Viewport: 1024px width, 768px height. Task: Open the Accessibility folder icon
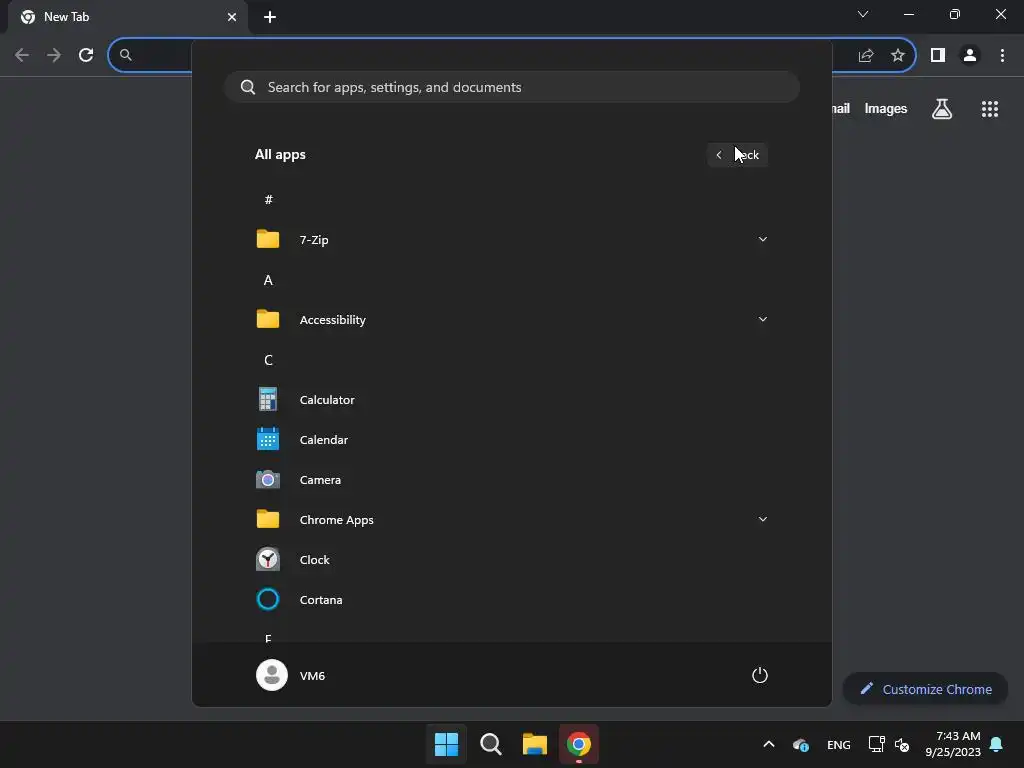click(268, 319)
